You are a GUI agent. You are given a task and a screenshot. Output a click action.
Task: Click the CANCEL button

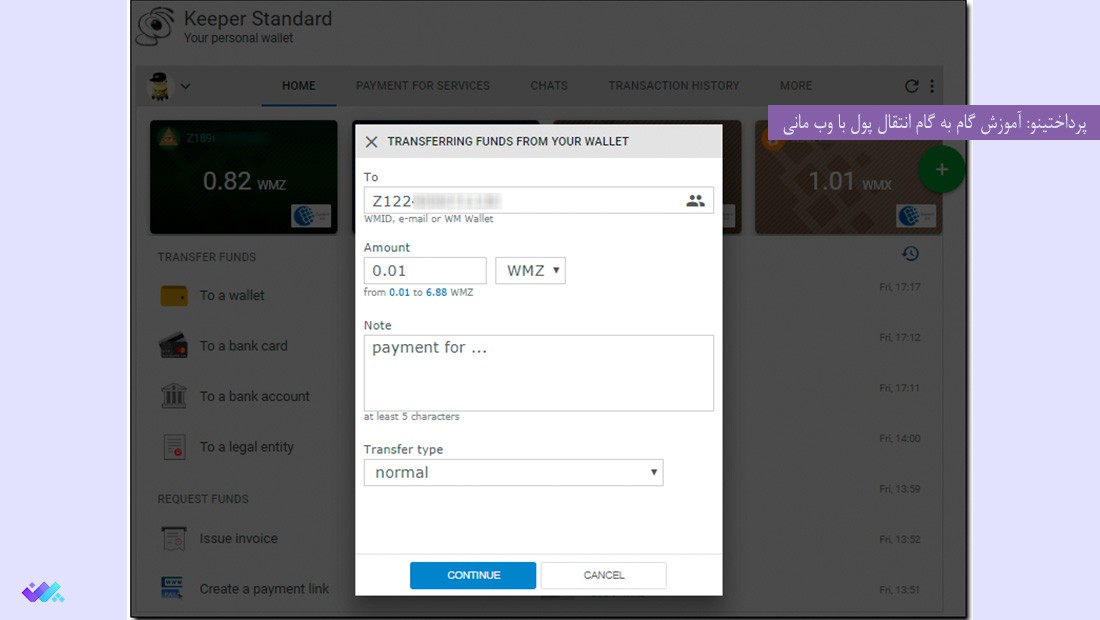(603, 575)
